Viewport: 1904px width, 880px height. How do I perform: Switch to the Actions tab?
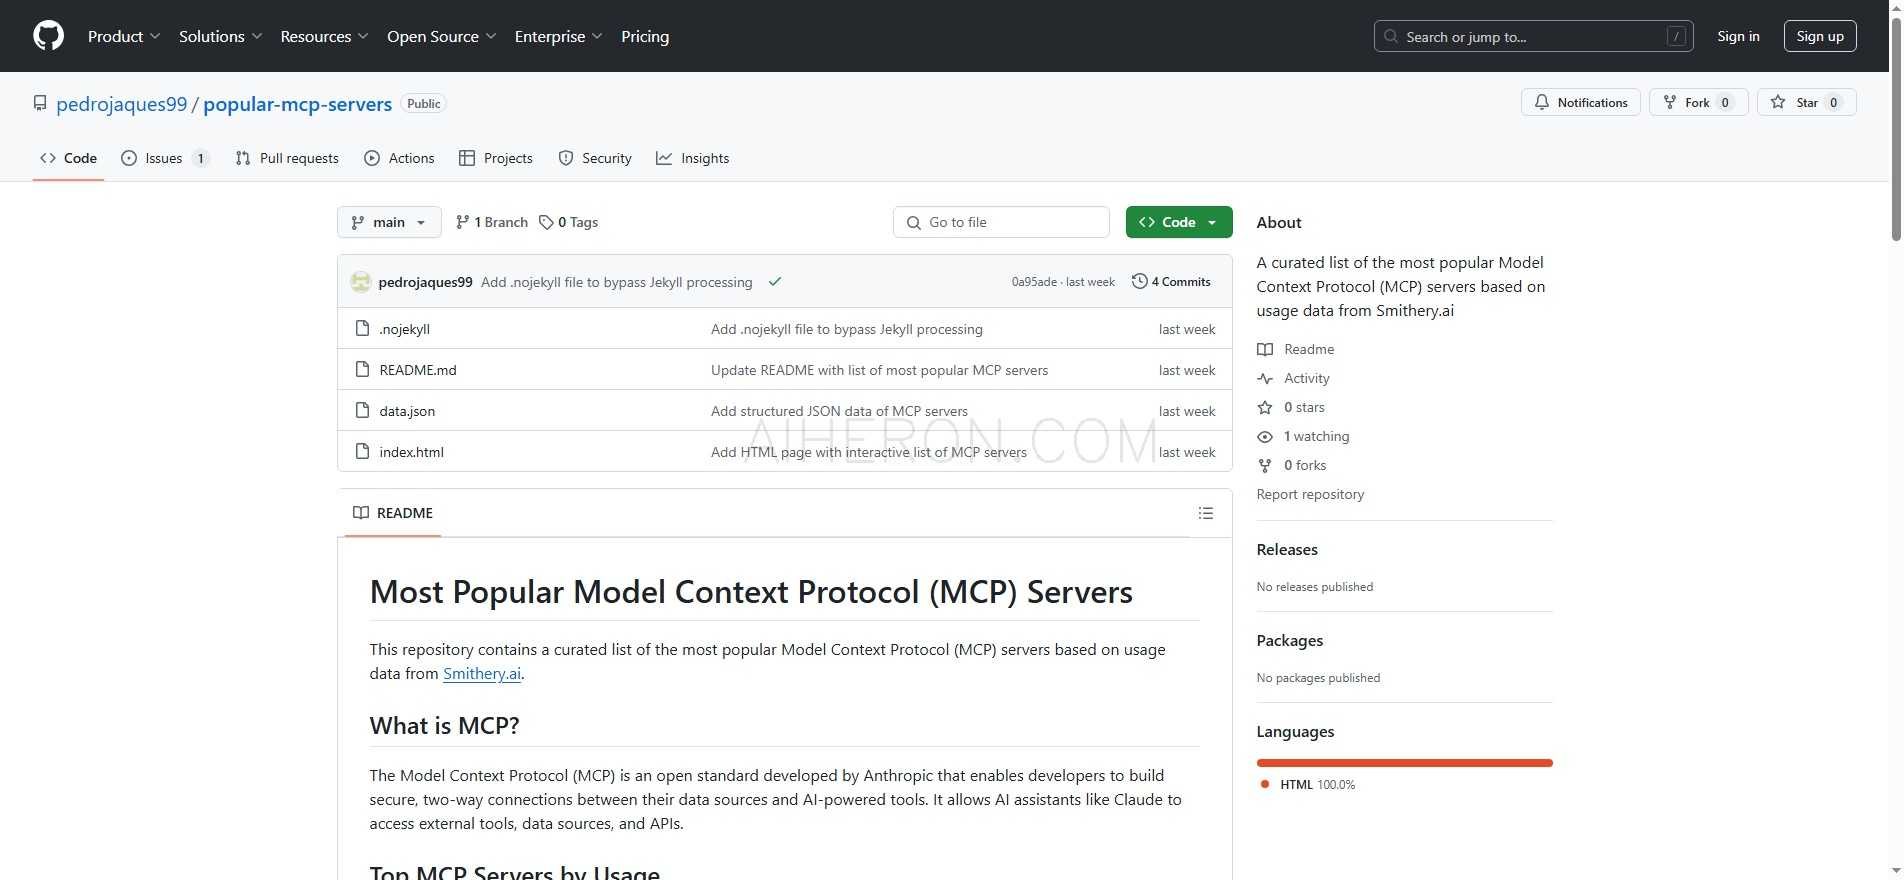(399, 158)
